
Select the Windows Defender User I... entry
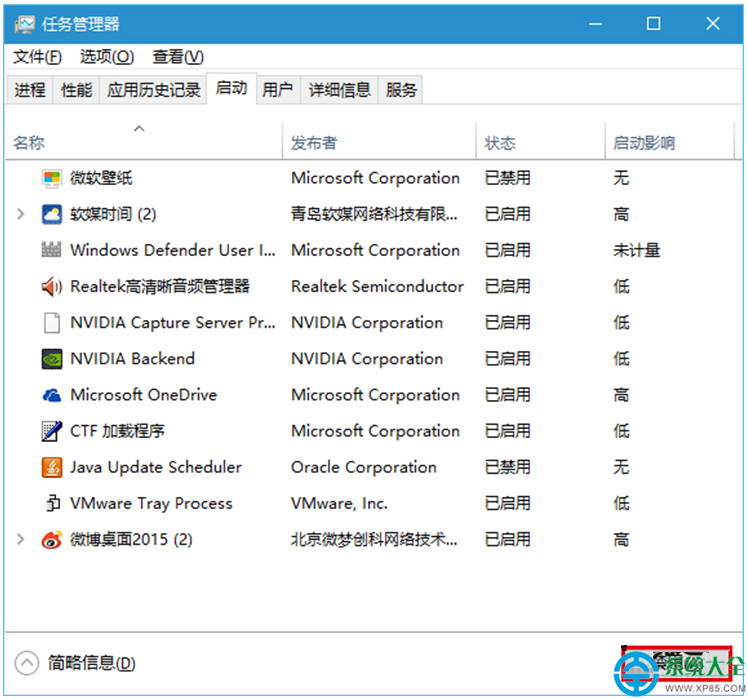tap(173, 250)
